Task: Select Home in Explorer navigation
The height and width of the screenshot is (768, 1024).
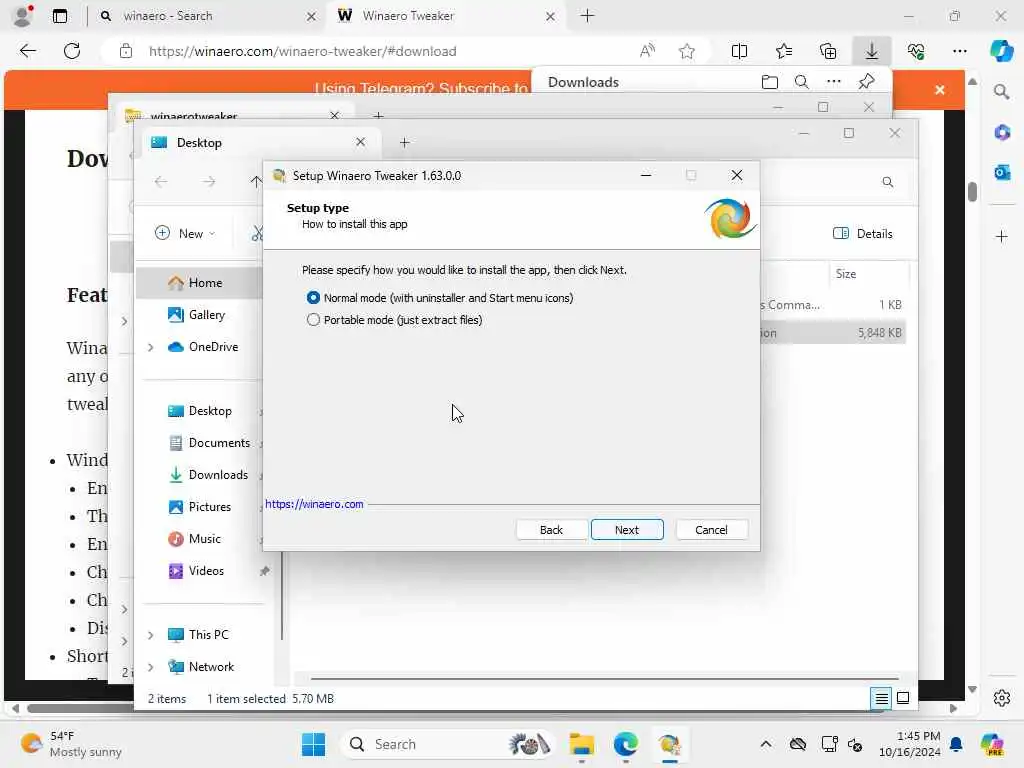Action: [200, 283]
